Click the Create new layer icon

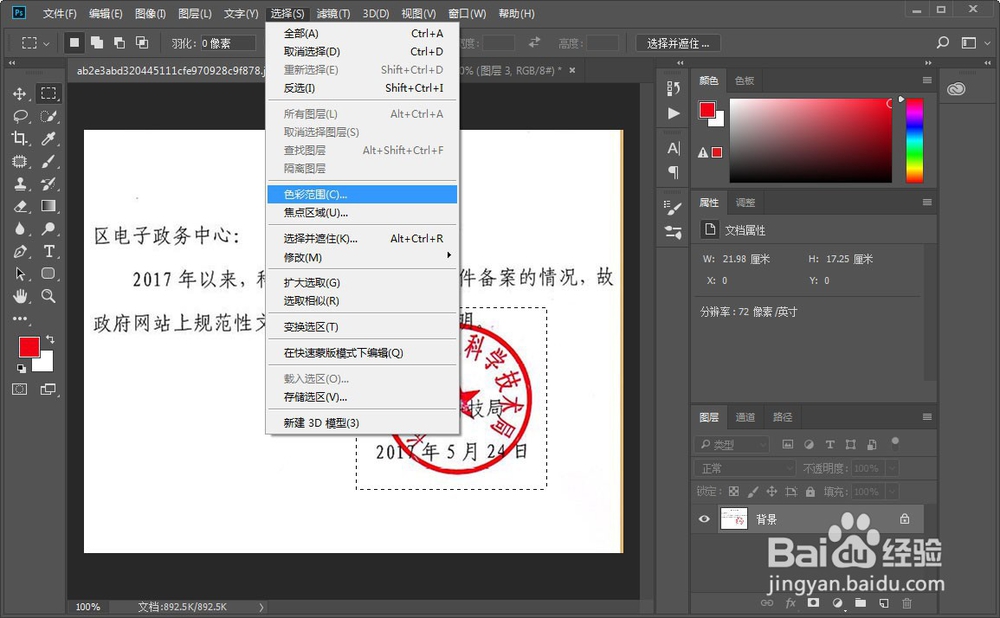click(883, 603)
